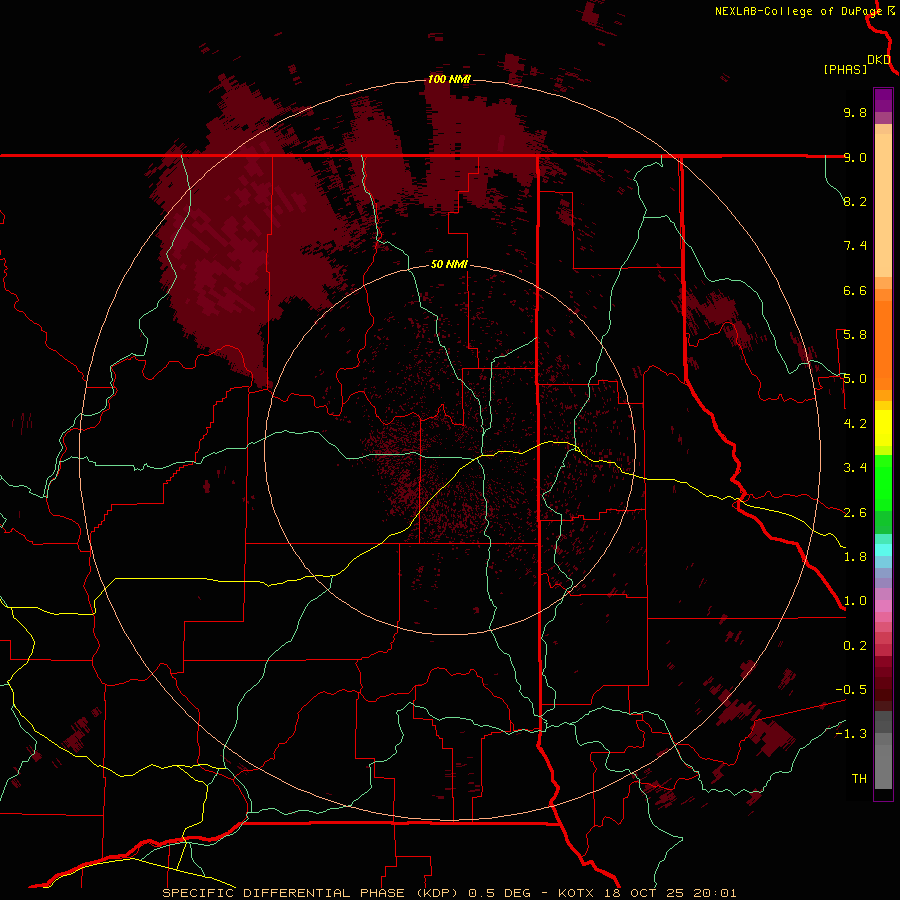Click the [PHAS] legend header

click(x=845, y=69)
